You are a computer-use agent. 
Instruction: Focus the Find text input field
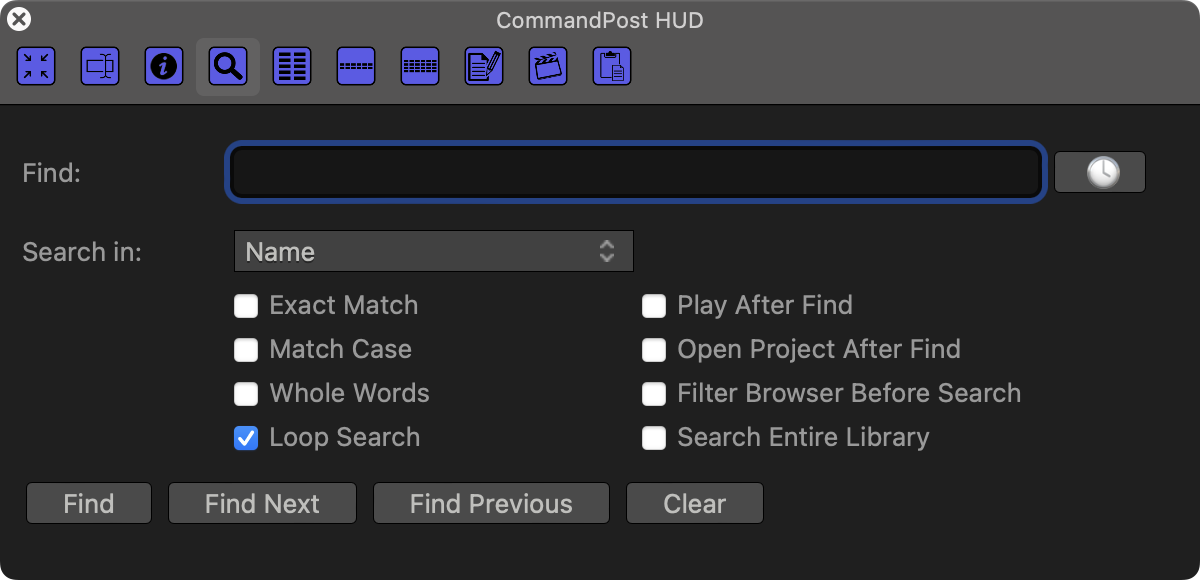635,172
